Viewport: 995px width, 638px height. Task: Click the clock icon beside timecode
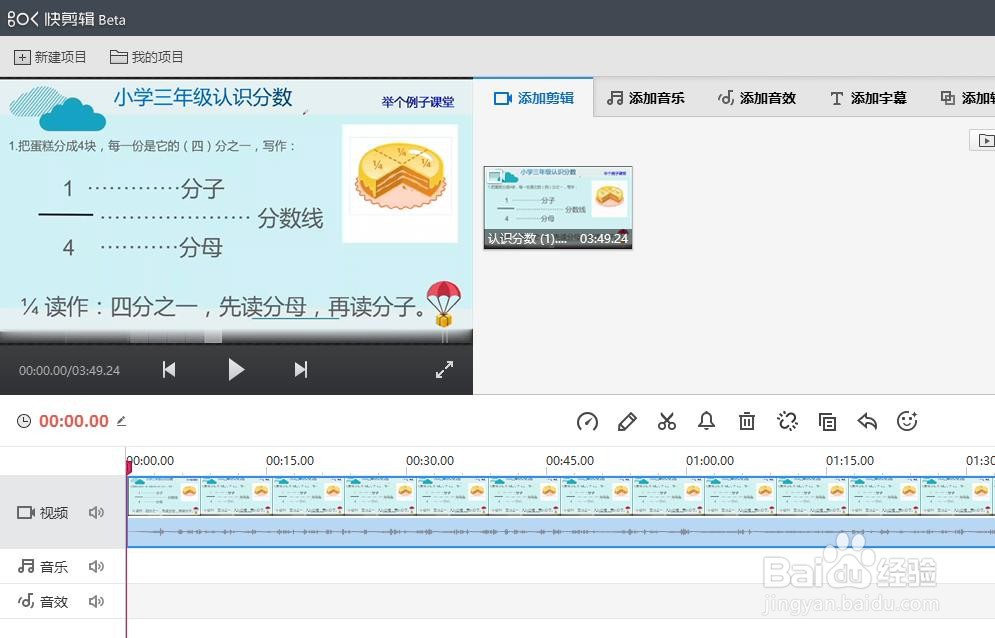tap(23, 421)
